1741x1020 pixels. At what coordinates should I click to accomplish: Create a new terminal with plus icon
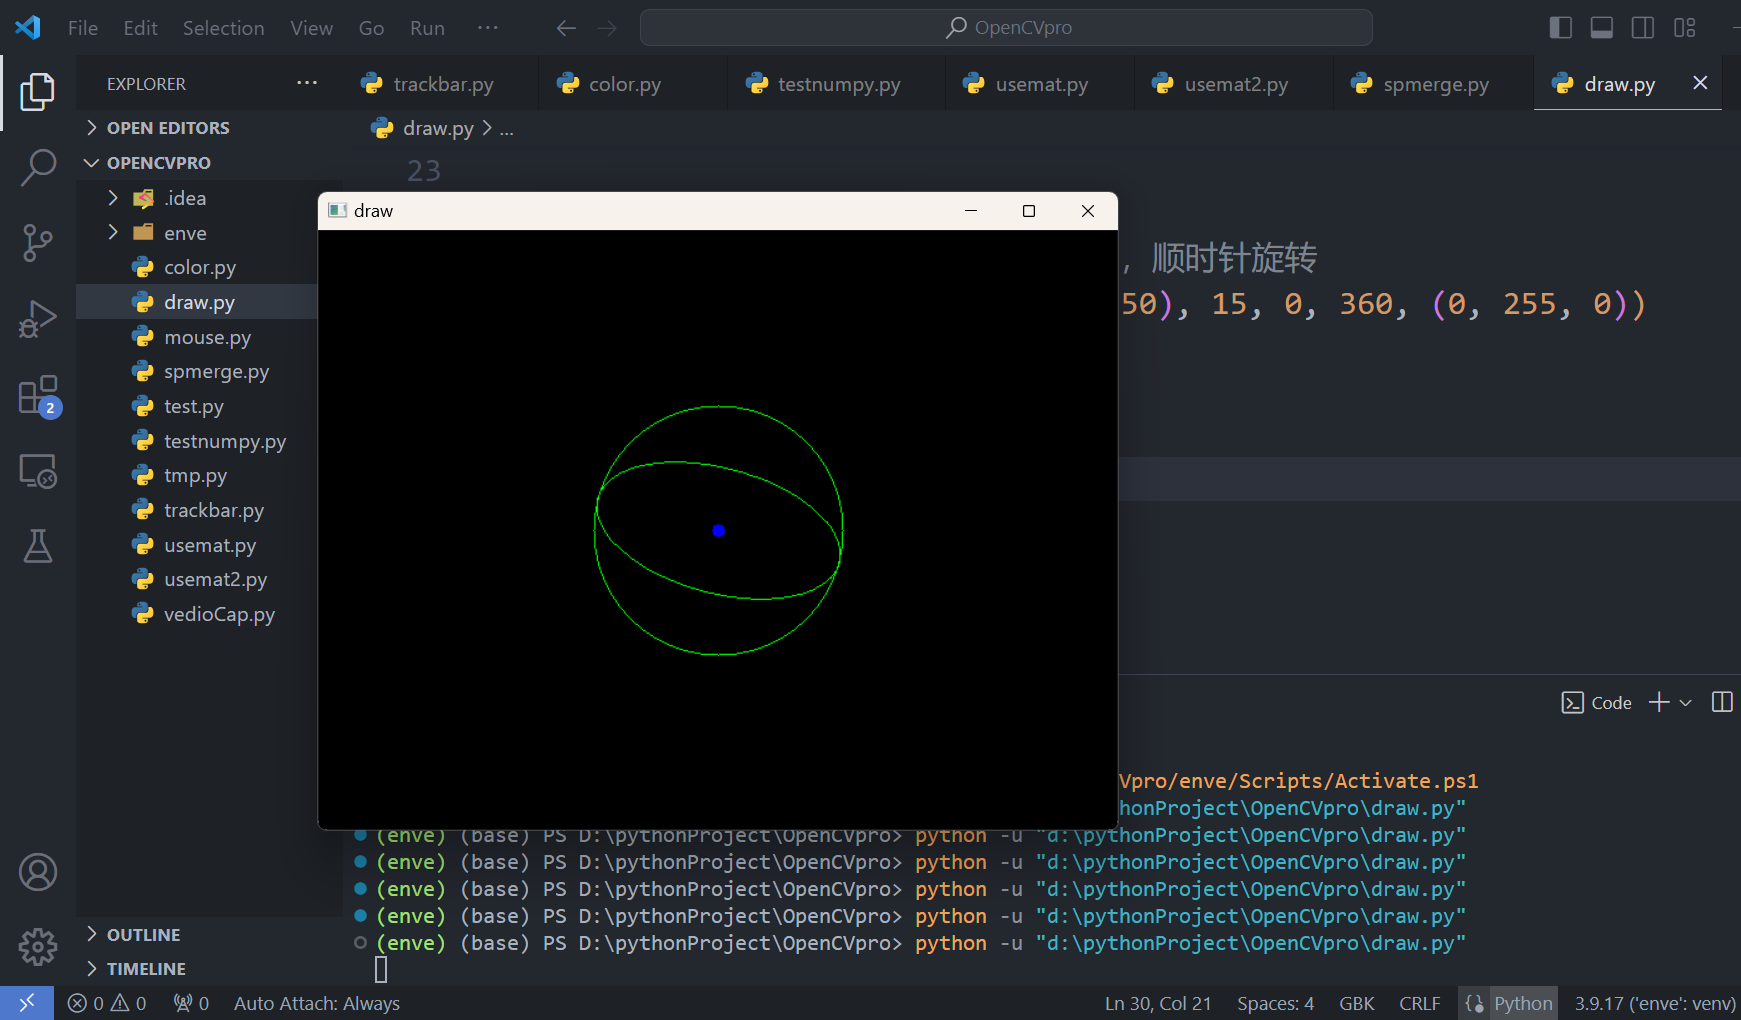pyautogui.click(x=1659, y=702)
